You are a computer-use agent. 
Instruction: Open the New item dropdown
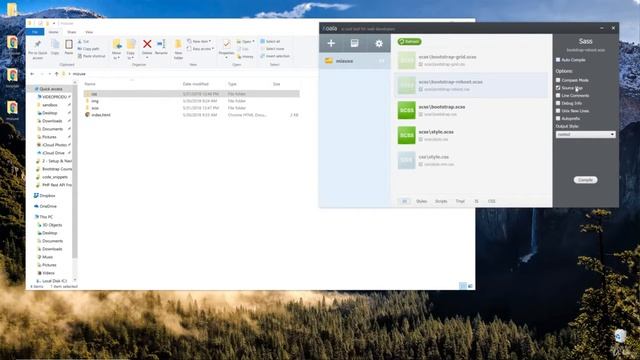coord(199,41)
